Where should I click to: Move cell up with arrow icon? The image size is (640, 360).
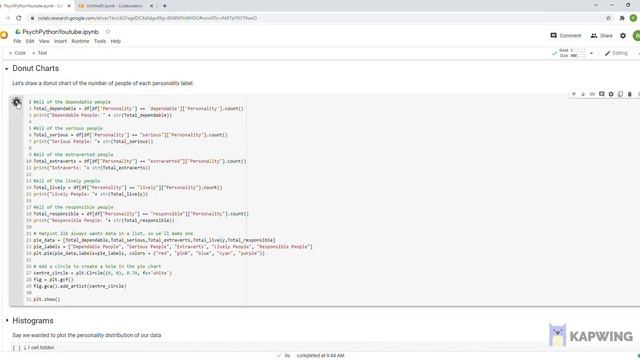click(573, 94)
